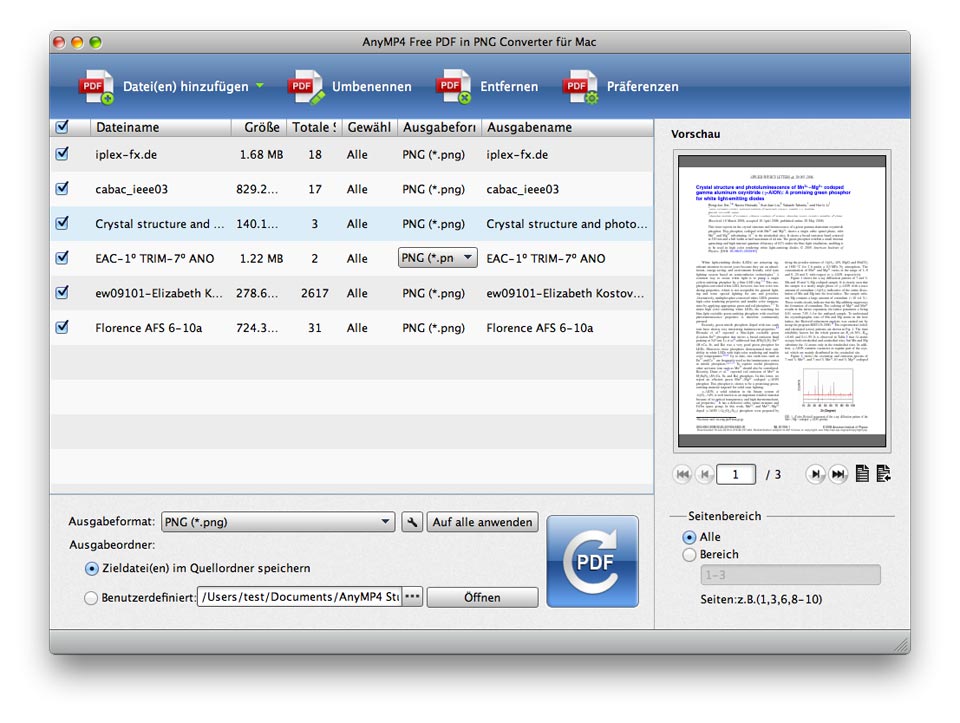
Task: Open the PNG format dropdown in the EAC-1° row
Action: (436, 257)
